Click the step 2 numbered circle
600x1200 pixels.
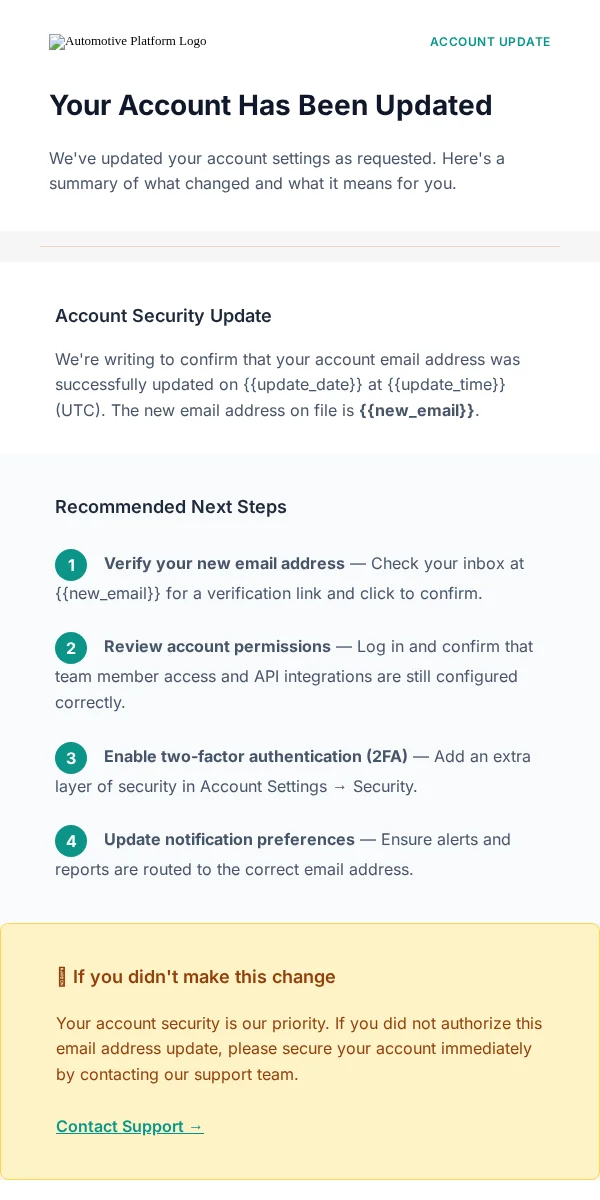tap(71, 648)
